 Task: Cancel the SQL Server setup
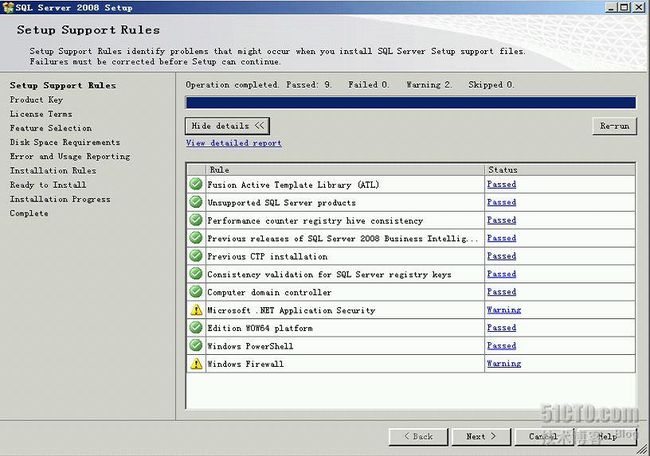543,437
